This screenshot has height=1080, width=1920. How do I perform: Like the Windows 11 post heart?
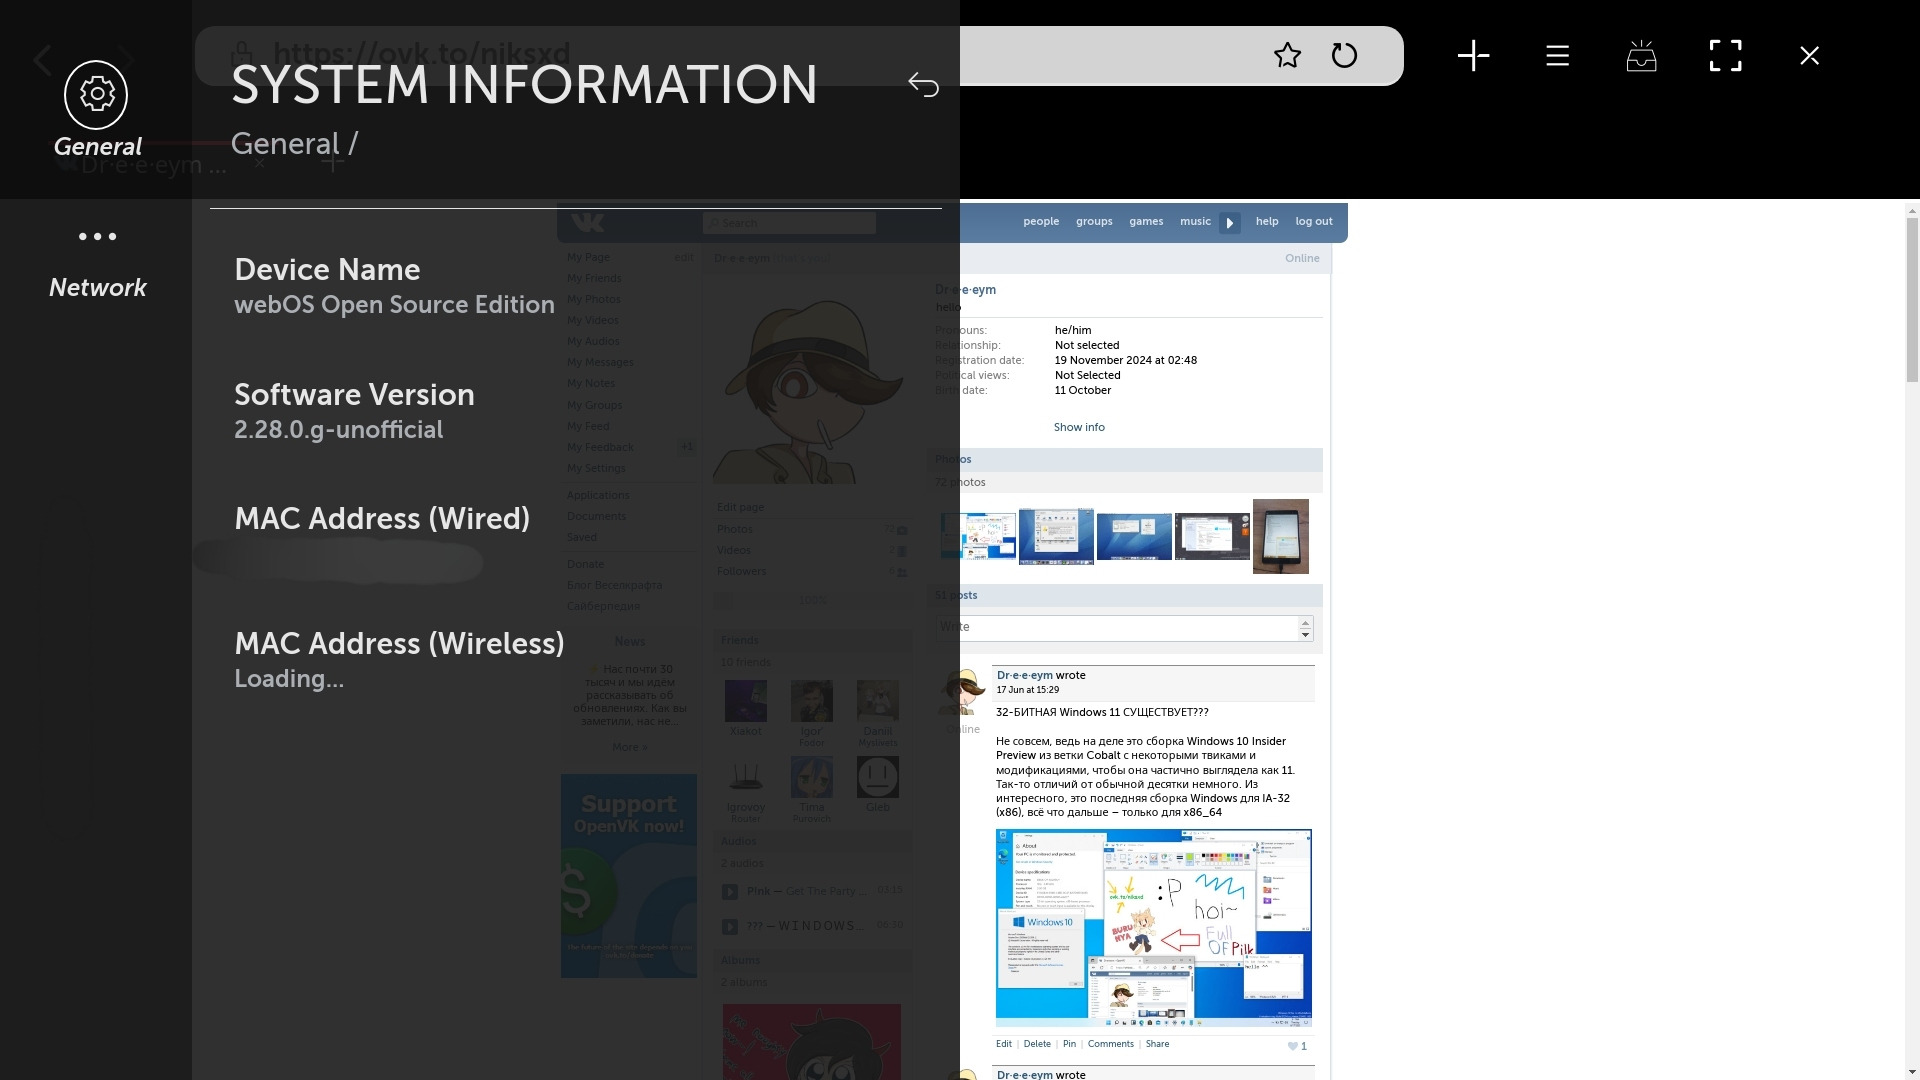[x=1293, y=1046]
